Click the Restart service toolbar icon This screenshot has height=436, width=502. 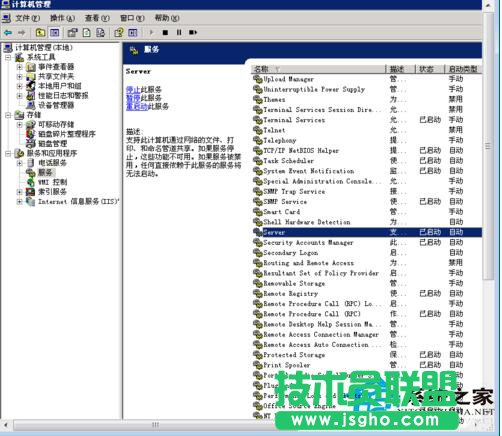click(193, 32)
